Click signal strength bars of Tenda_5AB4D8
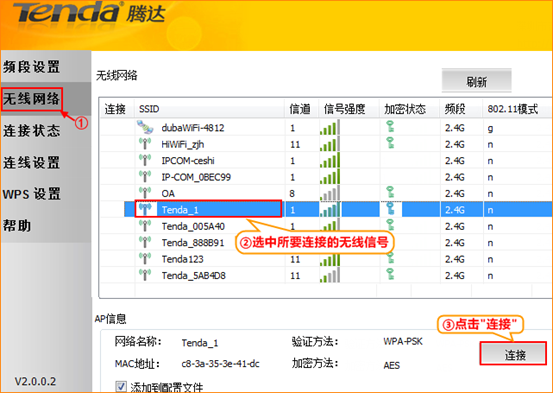 pyautogui.click(x=330, y=275)
